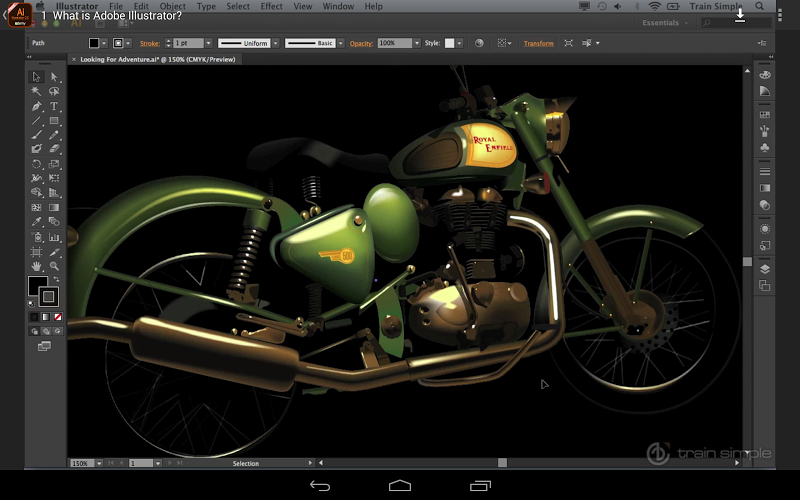Viewport: 800px width, 500px height.
Task: Open the Symbols panel icon
Action: coord(765,147)
